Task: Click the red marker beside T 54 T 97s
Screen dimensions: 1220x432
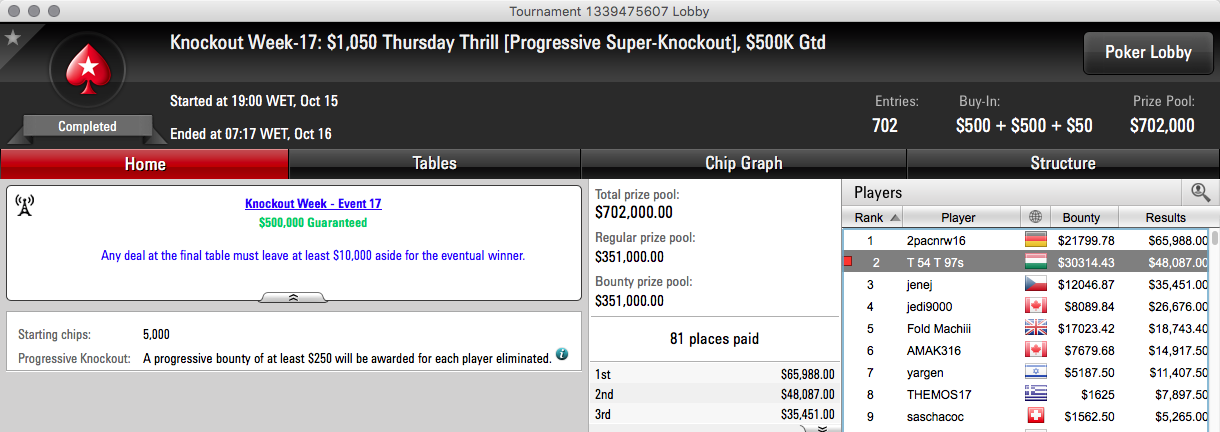Action: [x=848, y=263]
